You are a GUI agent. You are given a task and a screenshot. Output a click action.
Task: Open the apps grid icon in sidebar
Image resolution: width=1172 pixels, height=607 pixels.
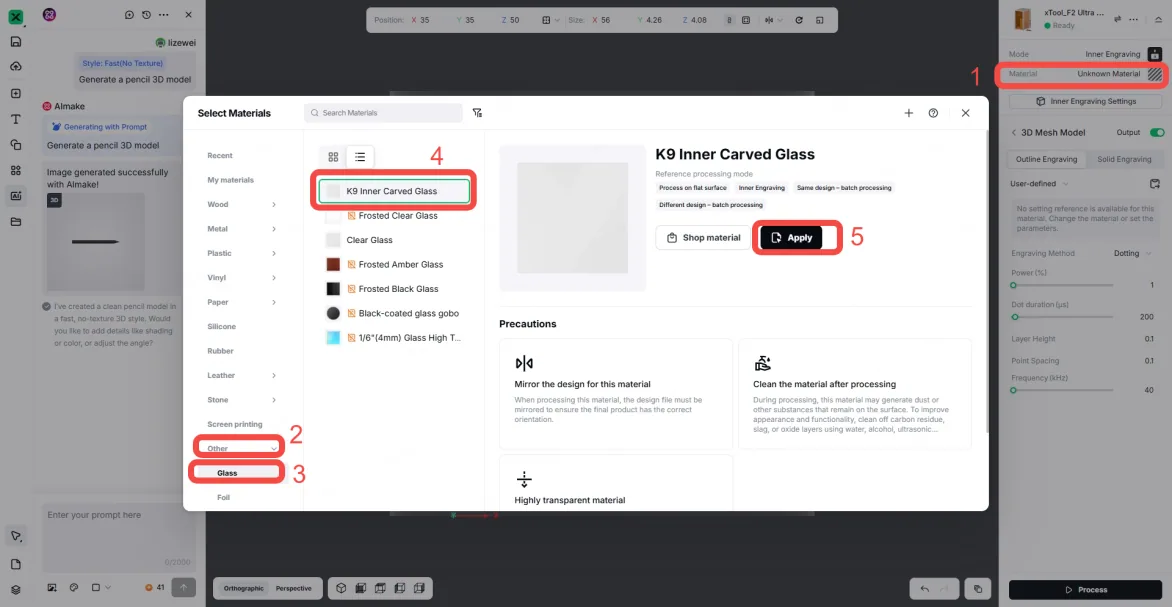pos(16,170)
